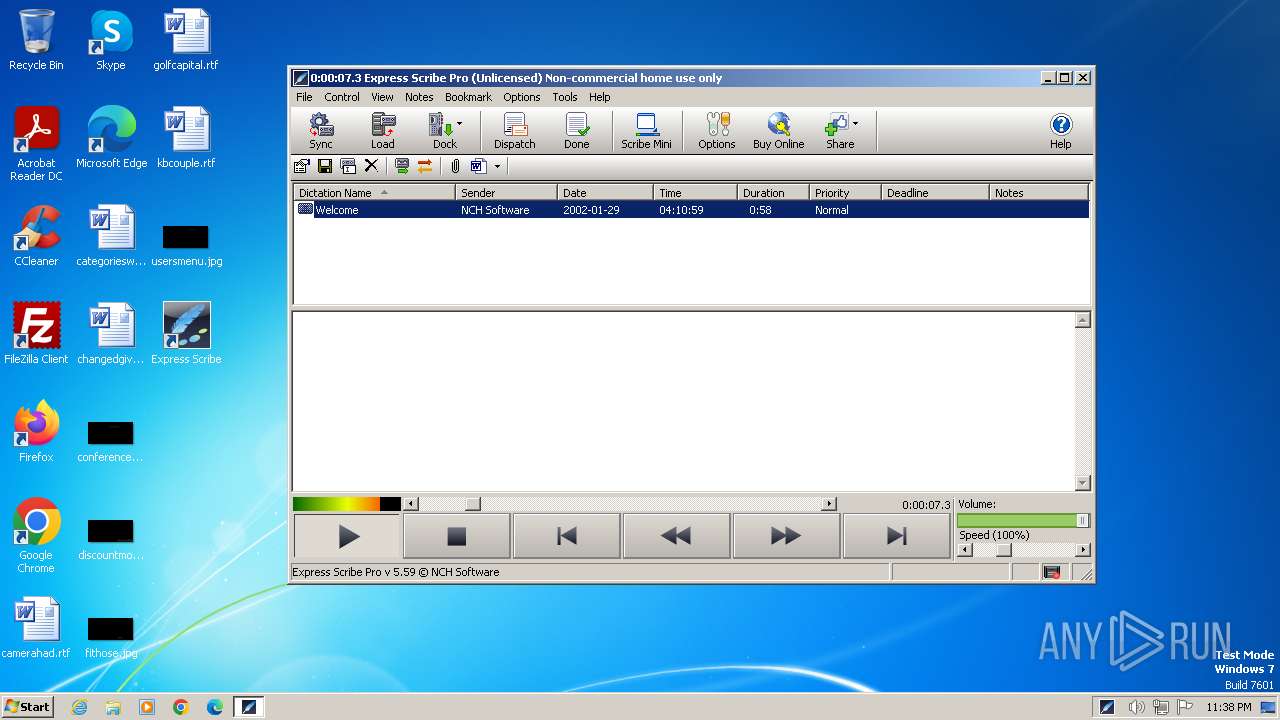This screenshot has height=720, width=1280.
Task: Click the dictation properties small icon
Action: pos(301,166)
